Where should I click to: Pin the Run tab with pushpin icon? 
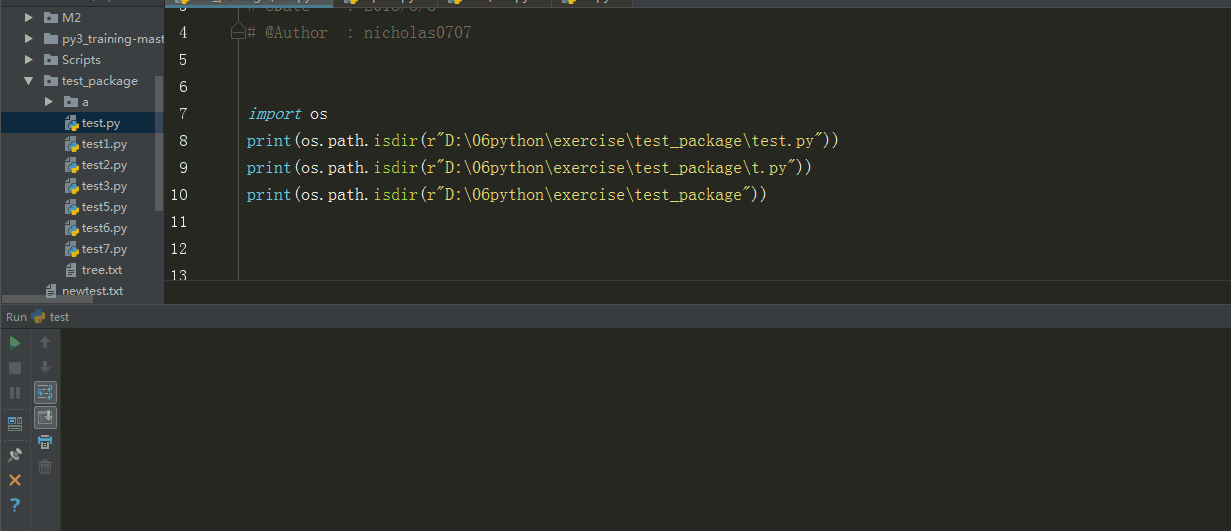pos(15,455)
